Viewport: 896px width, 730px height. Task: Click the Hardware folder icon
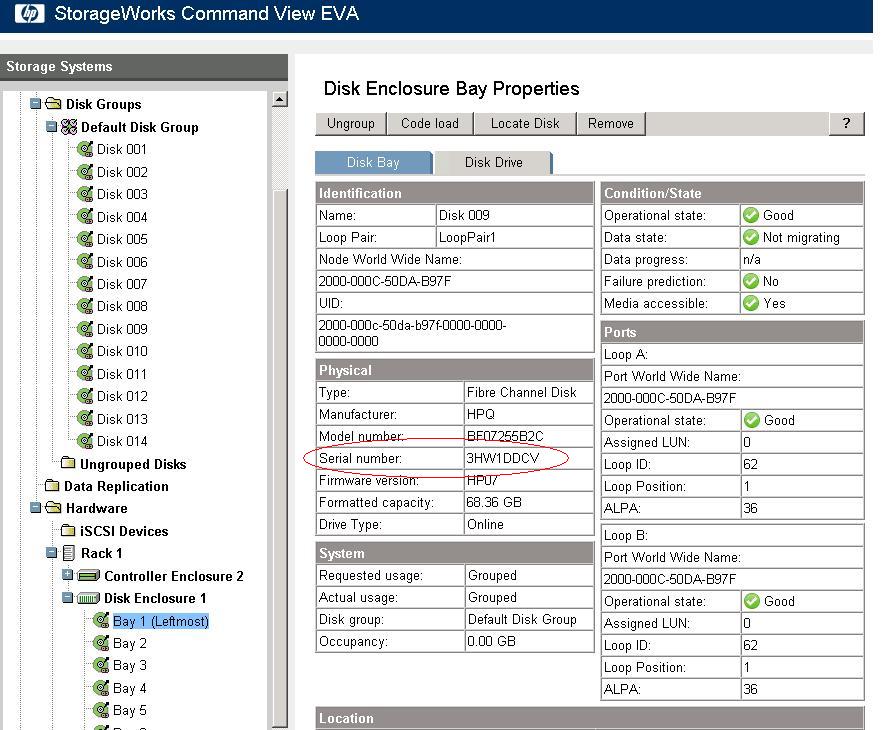(x=53, y=508)
